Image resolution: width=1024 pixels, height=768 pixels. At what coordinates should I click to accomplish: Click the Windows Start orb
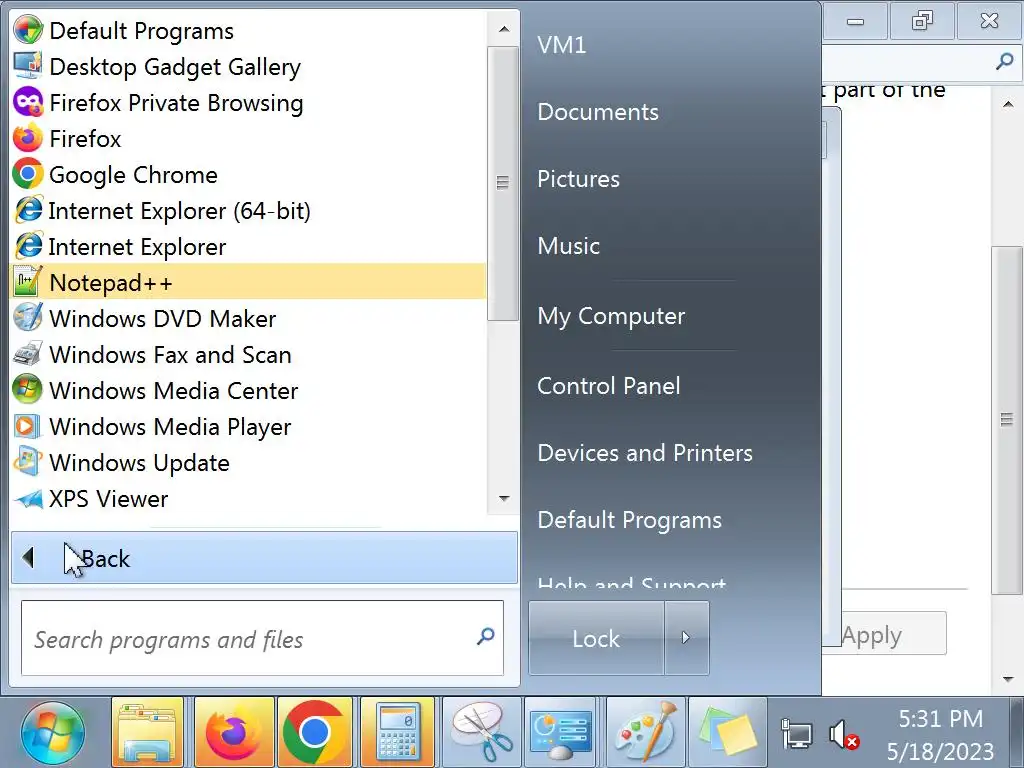click(x=53, y=733)
